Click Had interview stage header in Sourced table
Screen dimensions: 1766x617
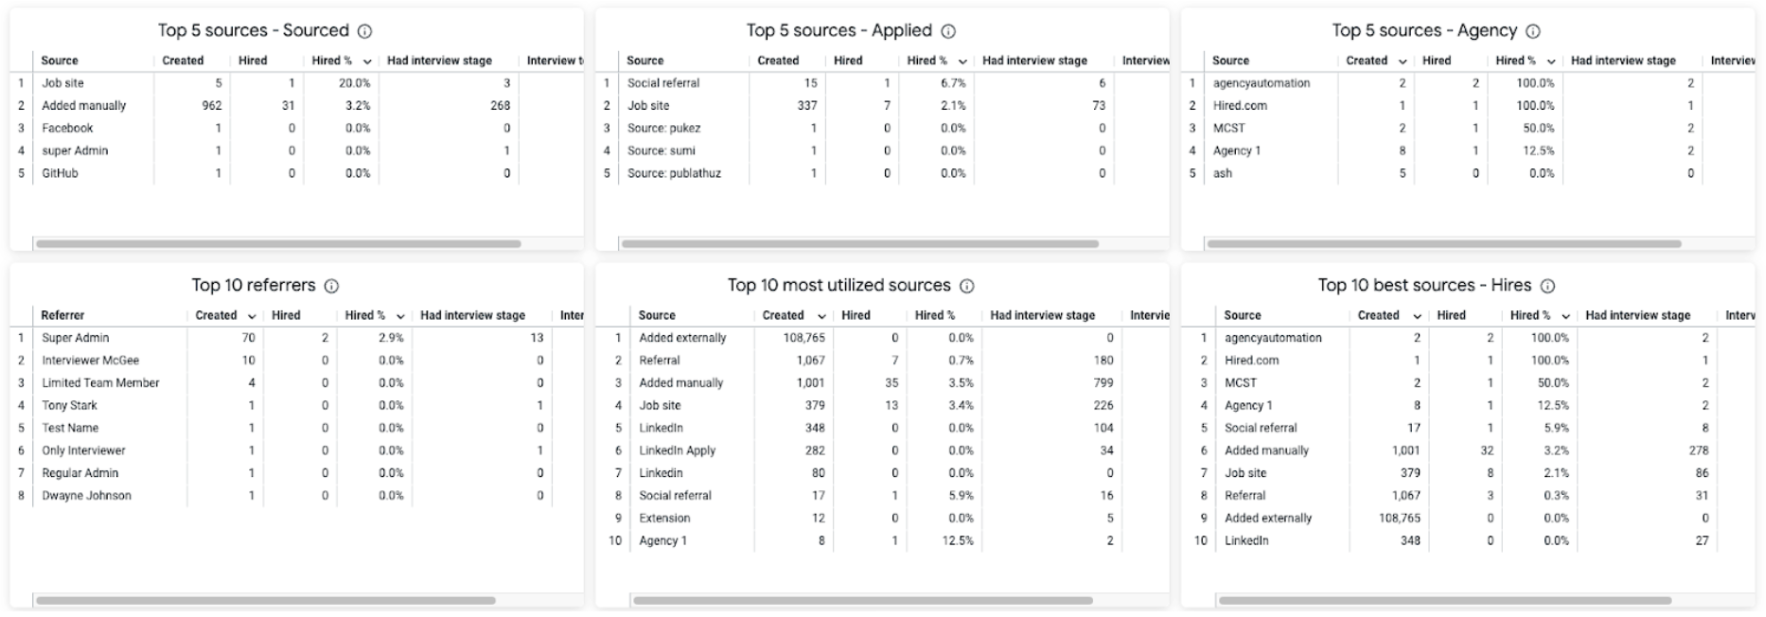point(439,61)
